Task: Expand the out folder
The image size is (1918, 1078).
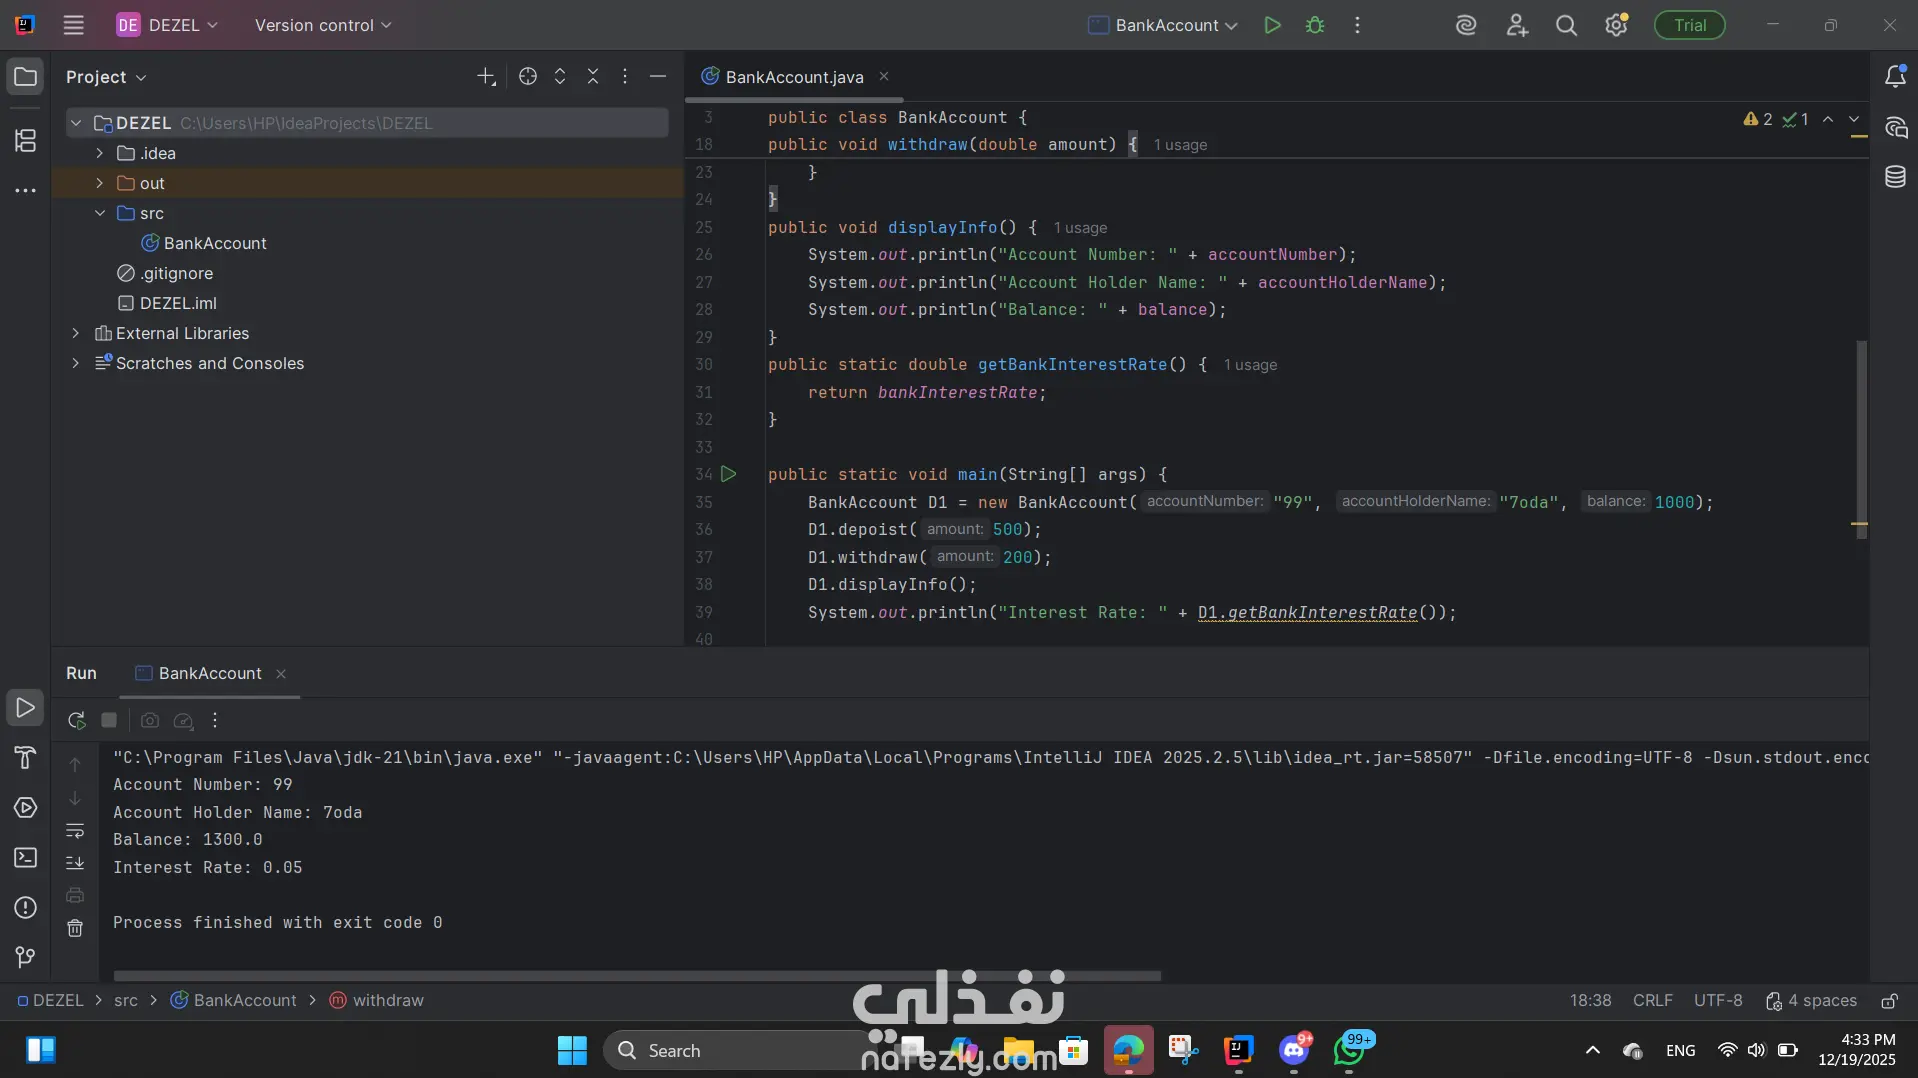Action: click(100, 183)
